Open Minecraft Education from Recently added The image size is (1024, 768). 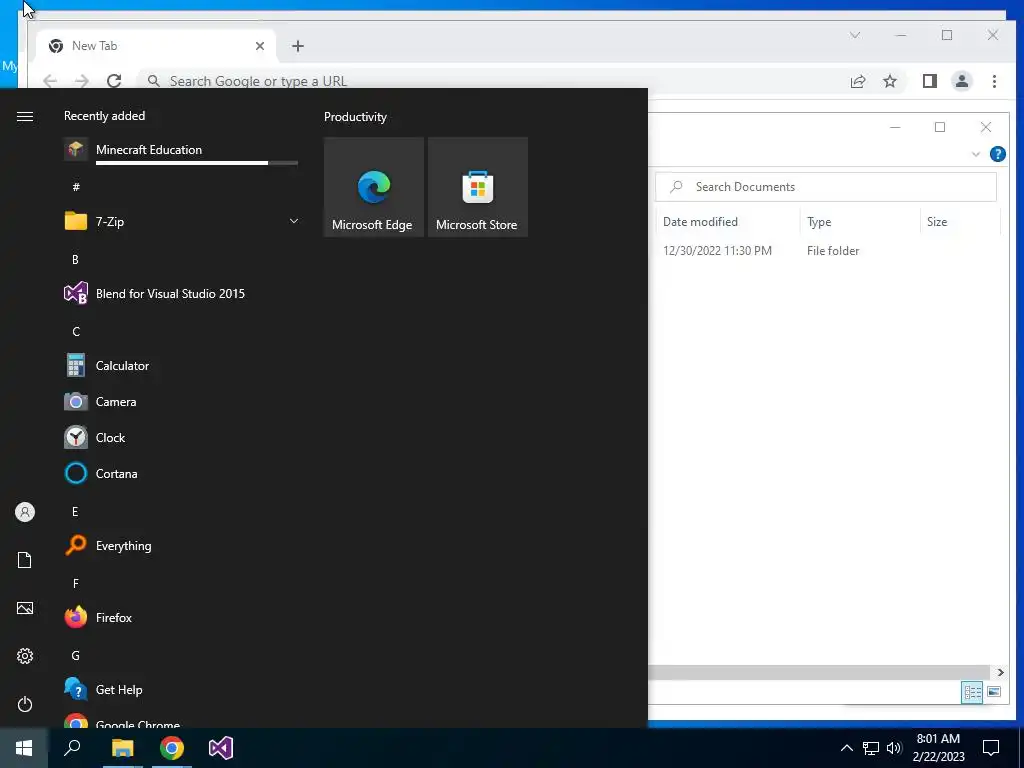(181, 150)
